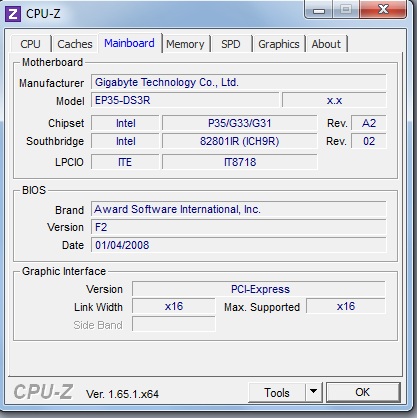Click the Max. Supported value x16
417x418 pixels.
[346, 306]
